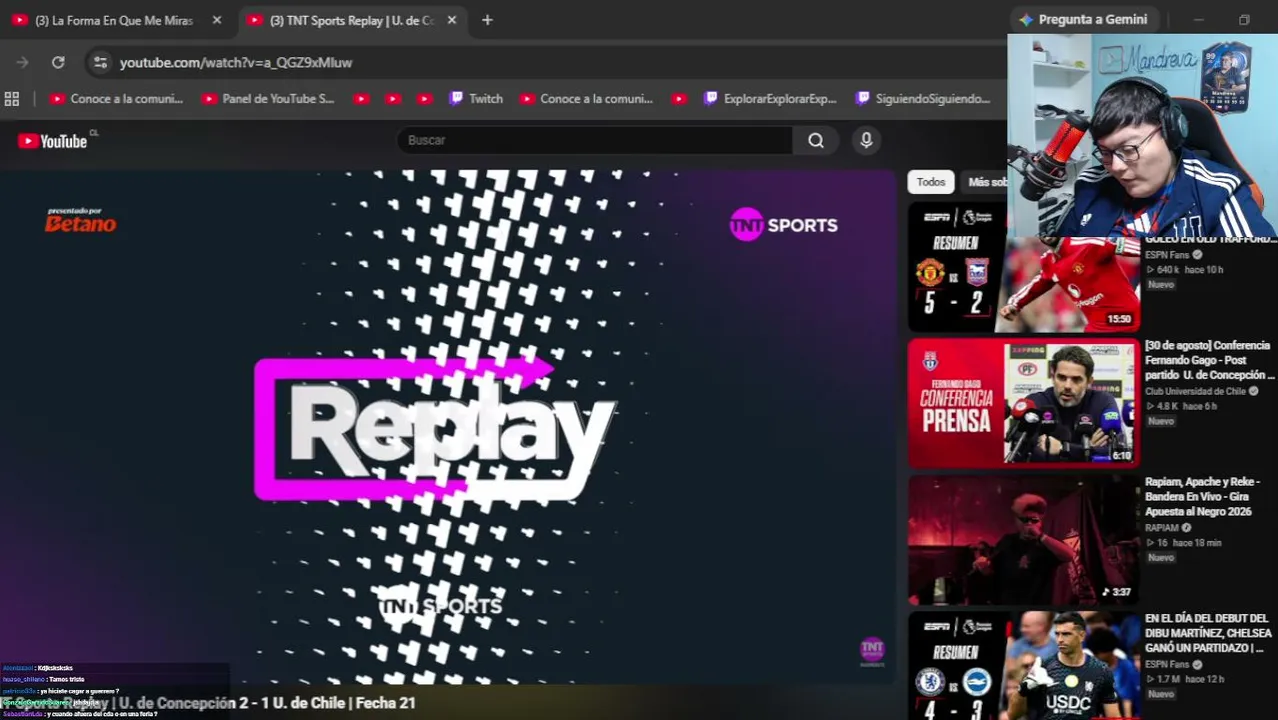Open the ExplorarExplorarExp... Twitch bookmark
Image resolution: width=1278 pixels, height=720 pixels.
click(x=770, y=99)
